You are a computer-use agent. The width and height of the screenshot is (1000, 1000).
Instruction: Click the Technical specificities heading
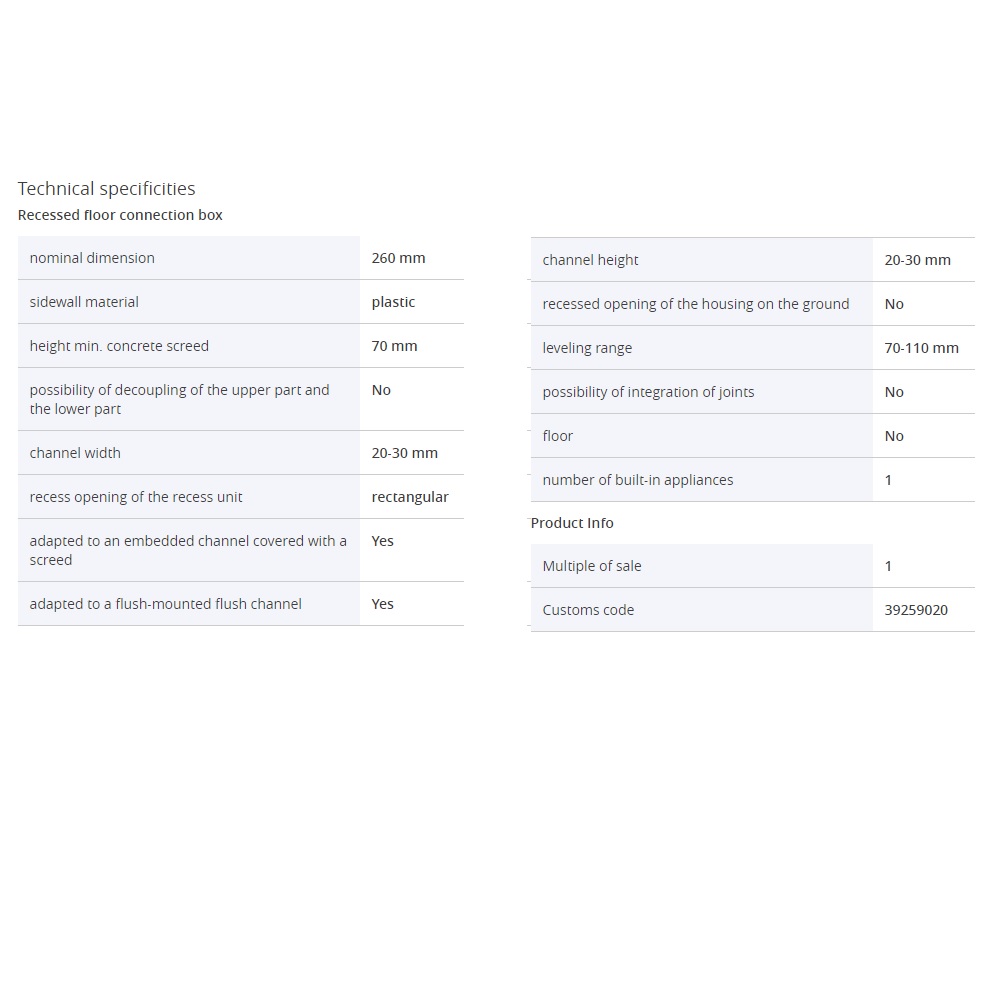pyautogui.click(x=106, y=189)
